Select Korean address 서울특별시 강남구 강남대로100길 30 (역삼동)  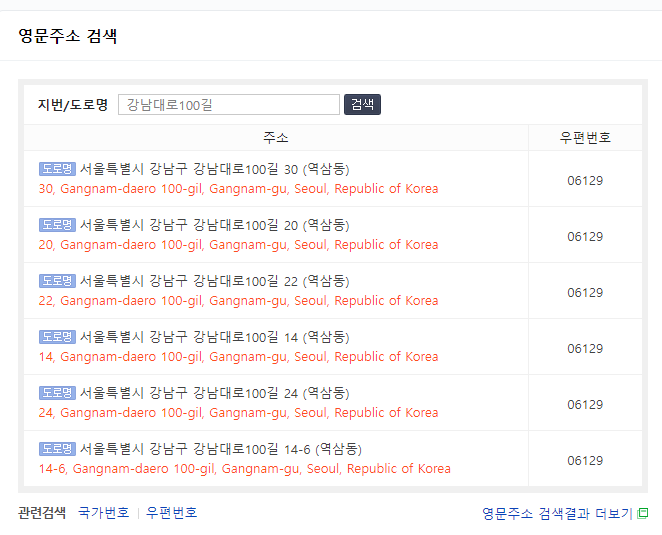click(x=214, y=169)
